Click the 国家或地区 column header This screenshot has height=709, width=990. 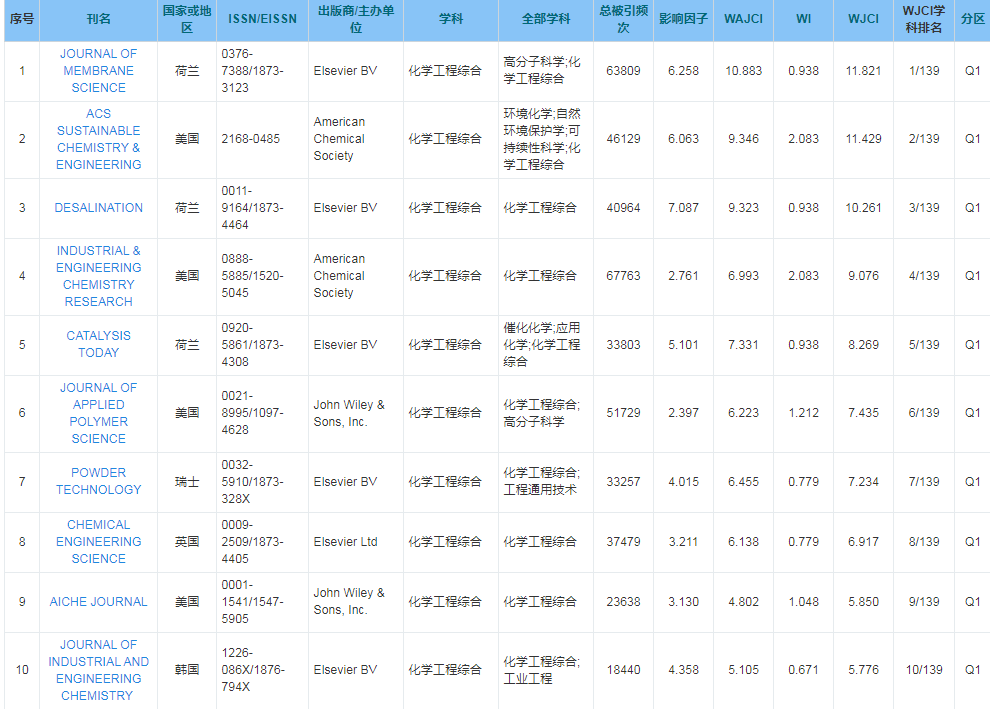pyautogui.click(x=187, y=19)
